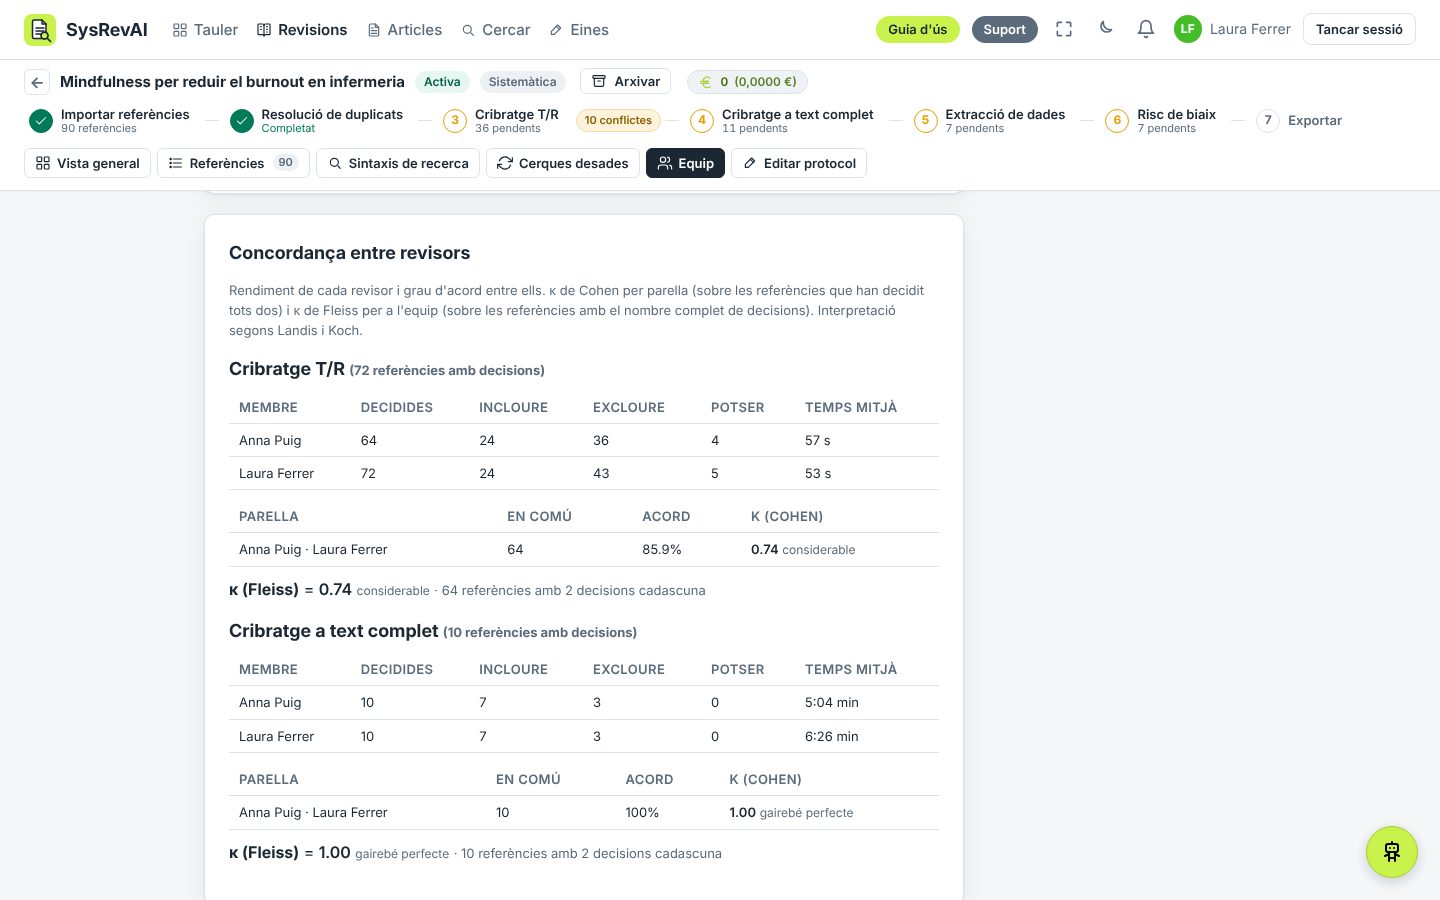
Task: Open the 10 conflictes badge
Action: click(x=618, y=121)
